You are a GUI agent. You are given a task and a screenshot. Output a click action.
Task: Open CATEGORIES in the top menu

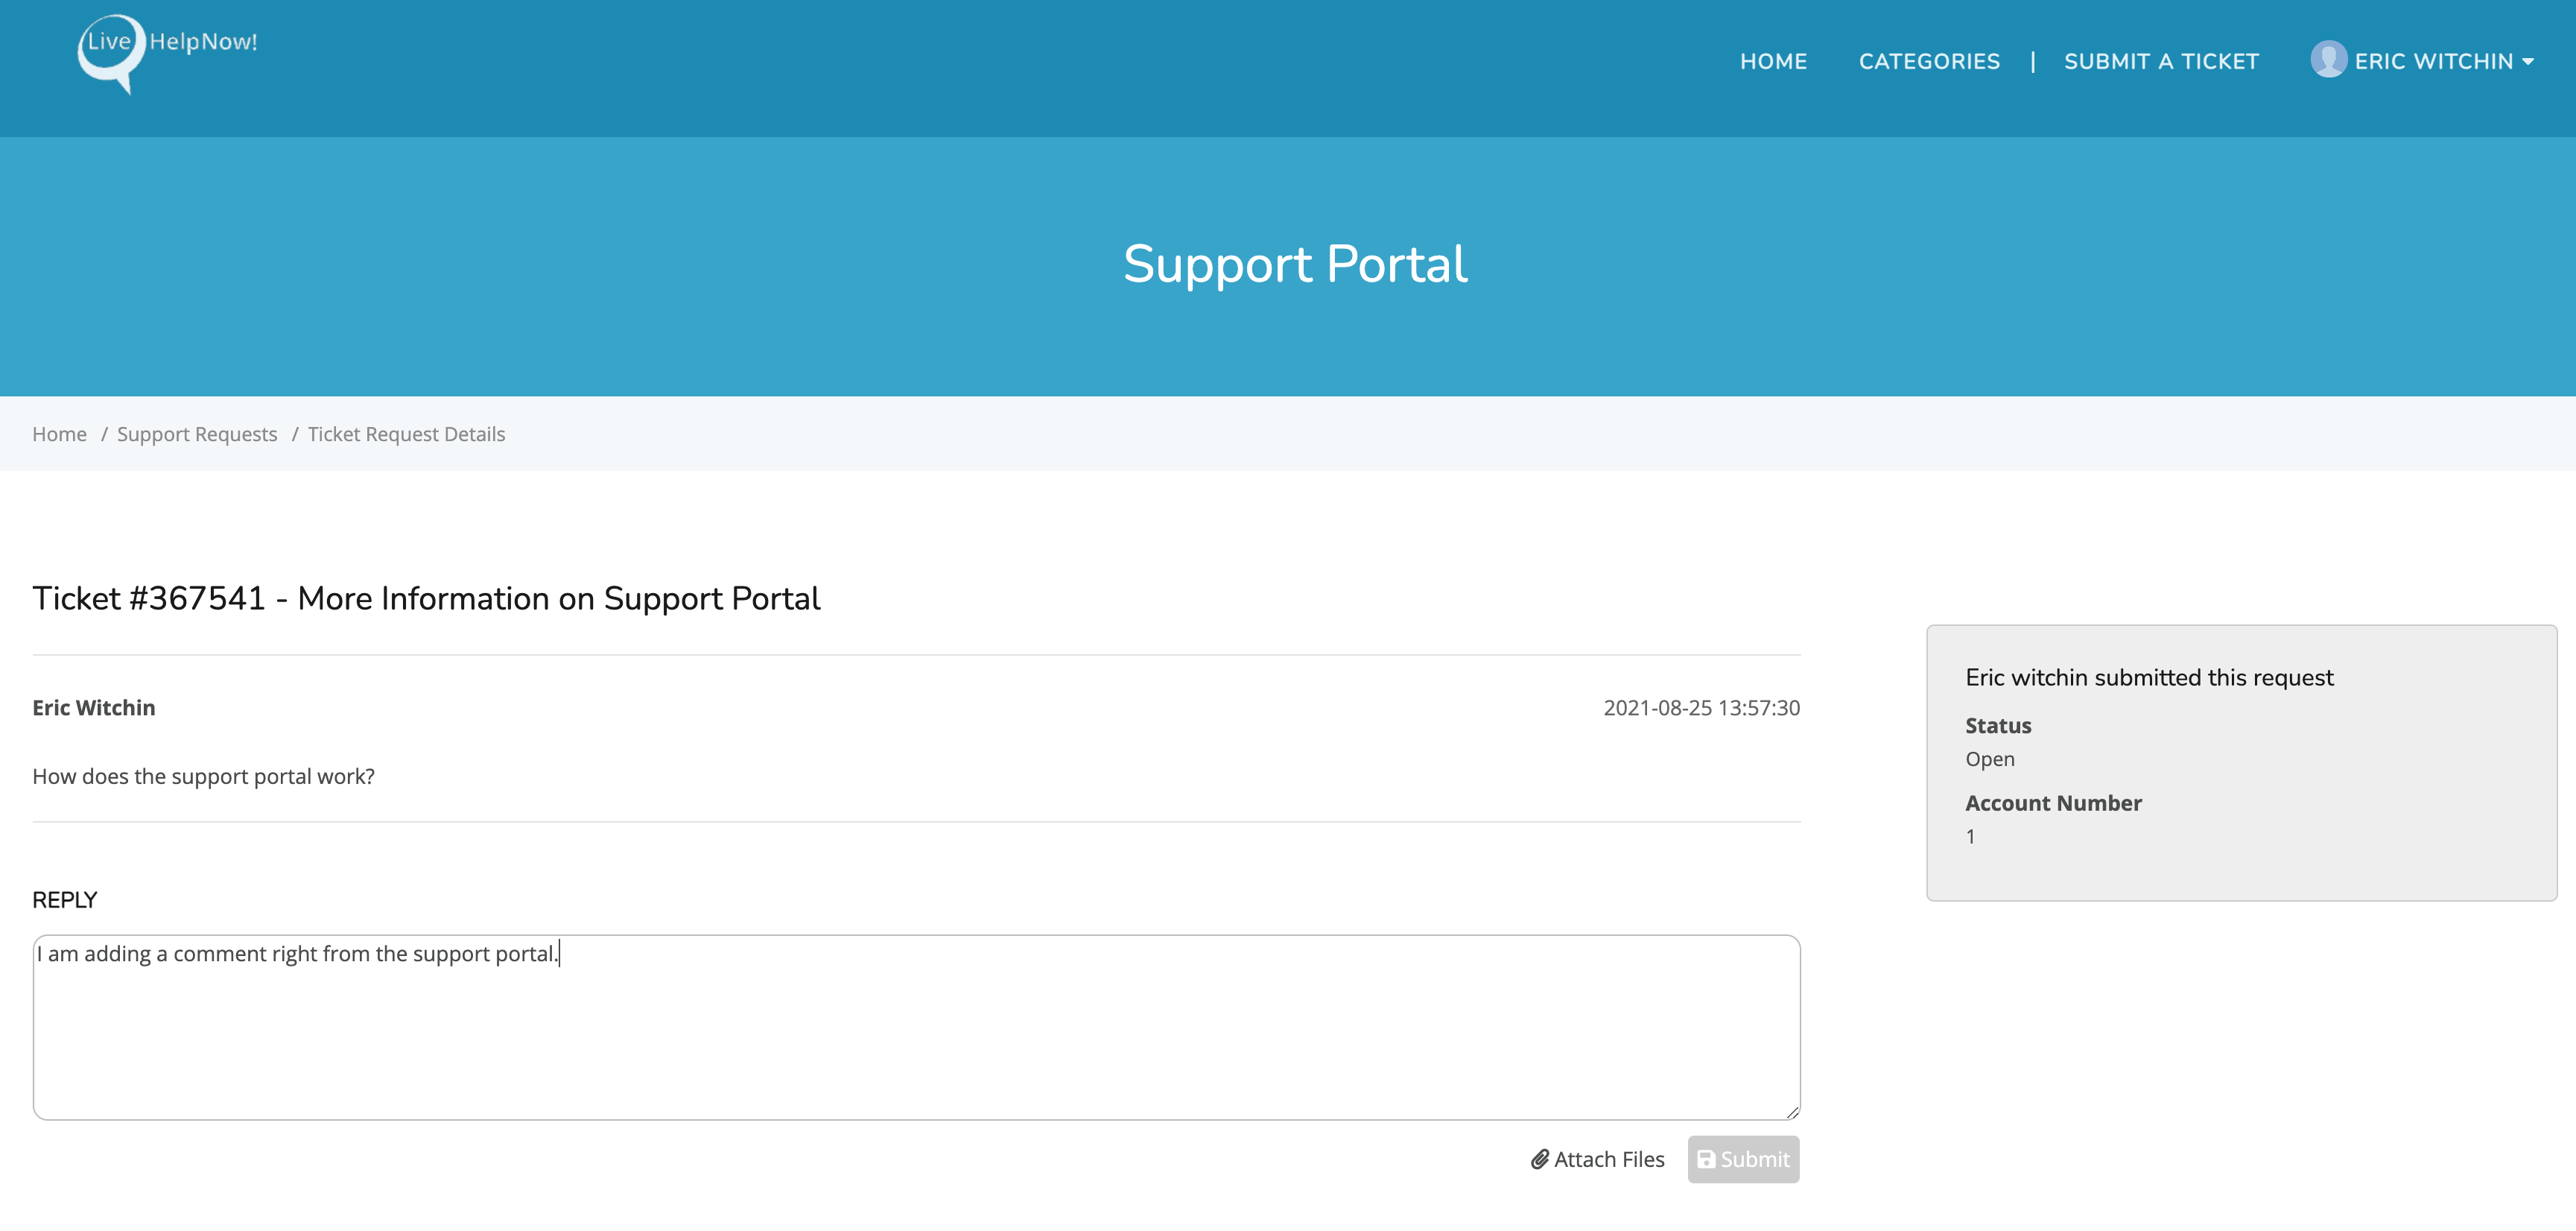pos(1928,62)
